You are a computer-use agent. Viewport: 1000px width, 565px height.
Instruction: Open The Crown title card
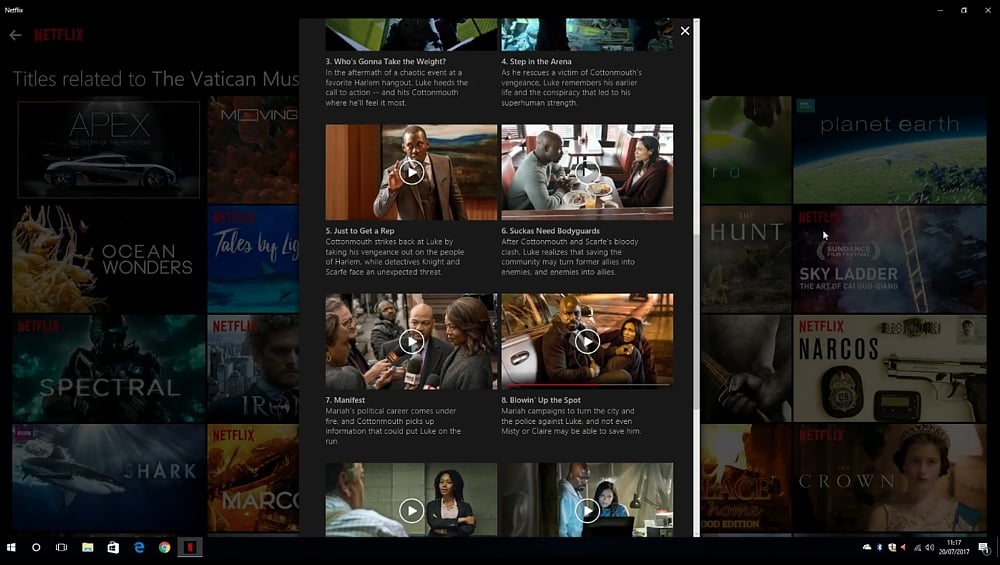tap(890, 478)
